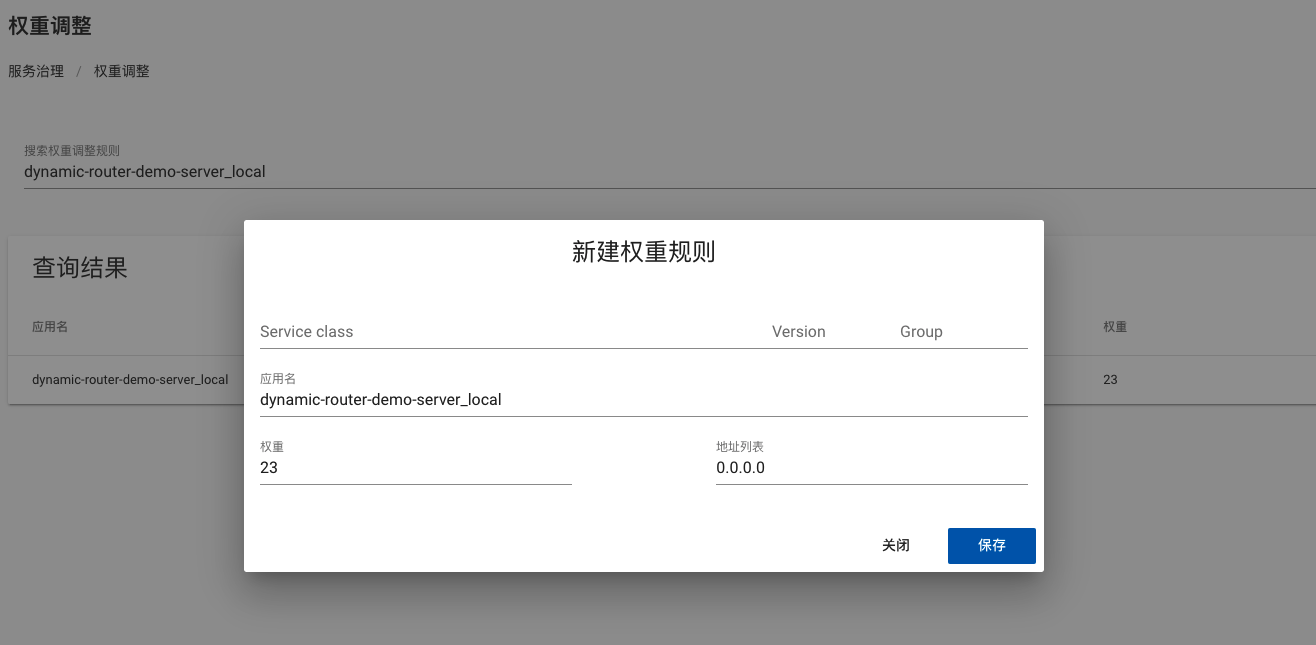Click the 权重 field showing 23

point(416,467)
